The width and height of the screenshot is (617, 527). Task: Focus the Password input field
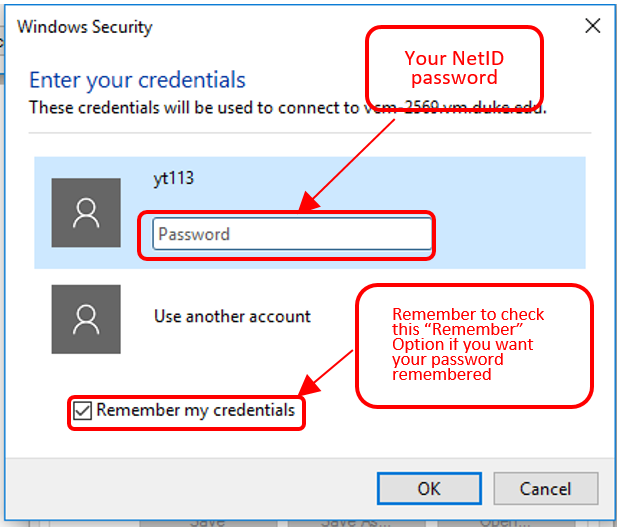click(292, 234)
